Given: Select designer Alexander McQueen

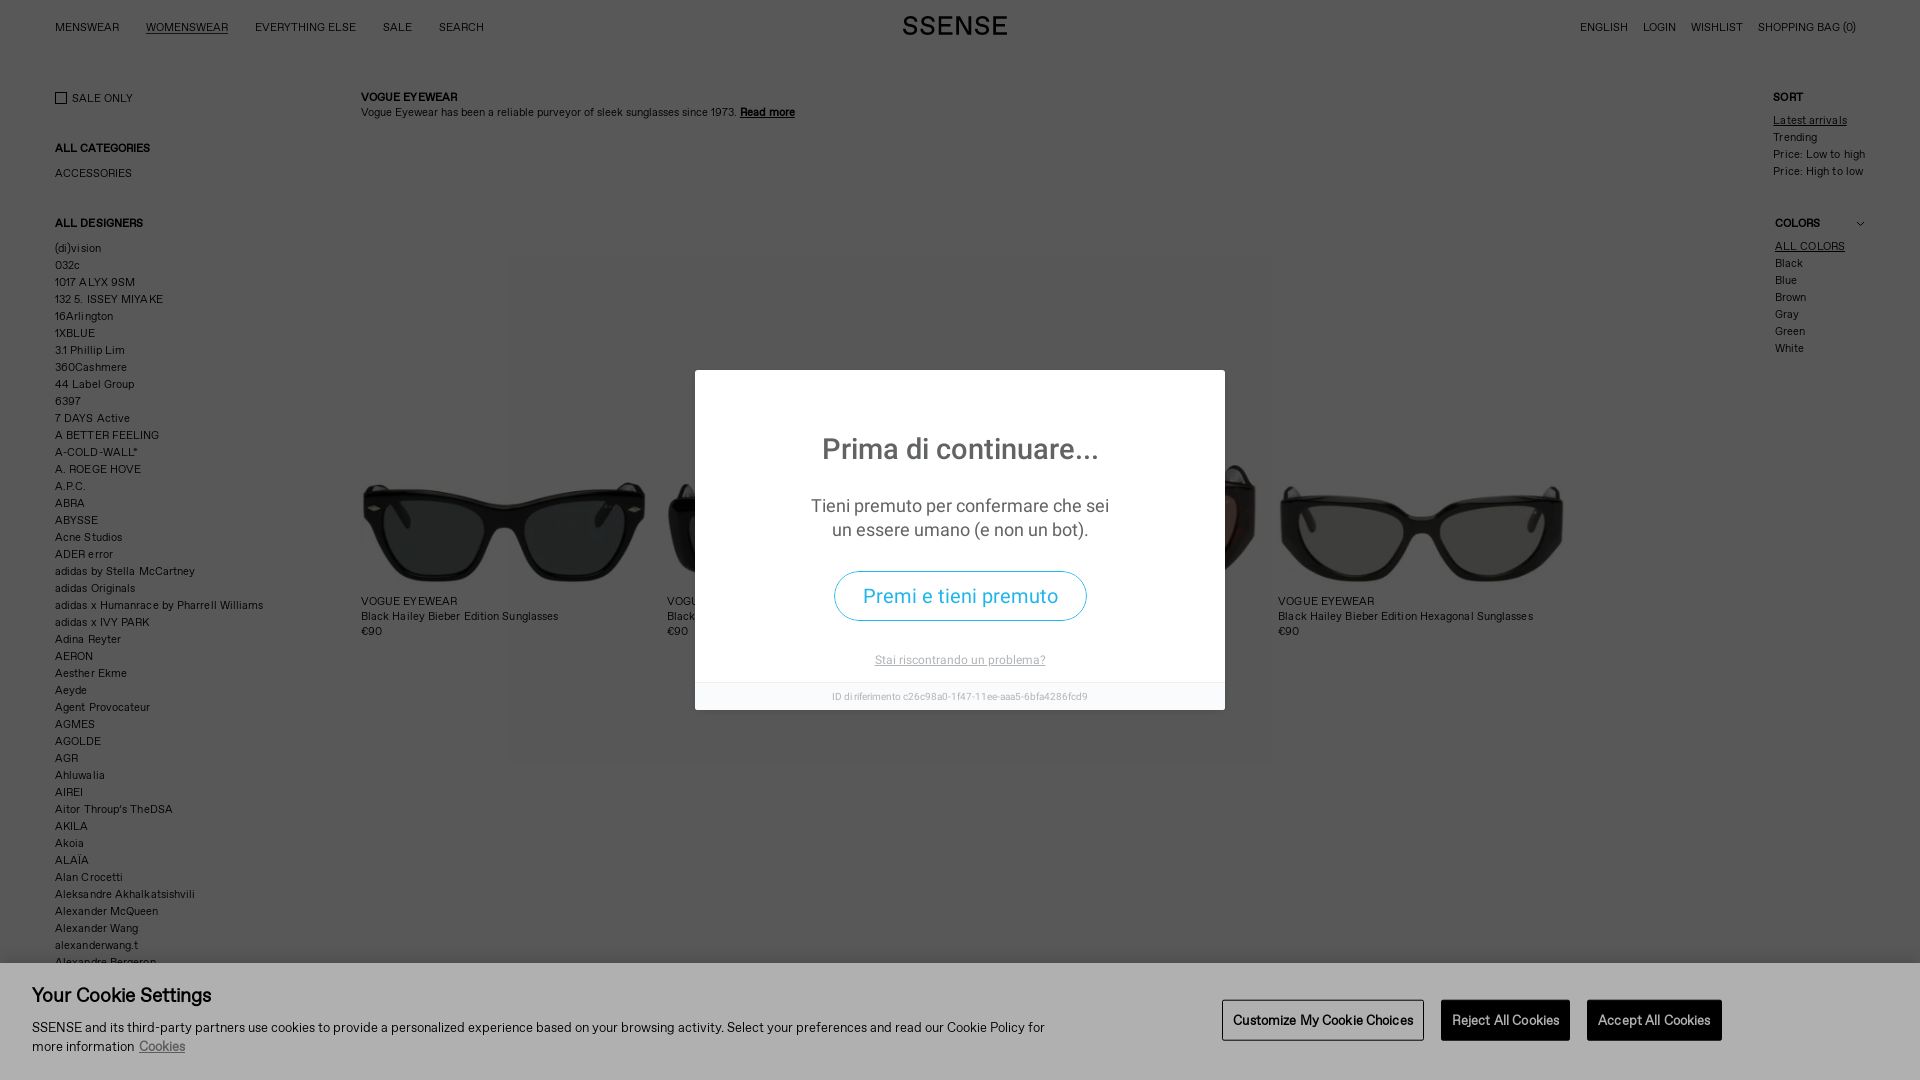Looking at the screenshot, I should point(106,911).
